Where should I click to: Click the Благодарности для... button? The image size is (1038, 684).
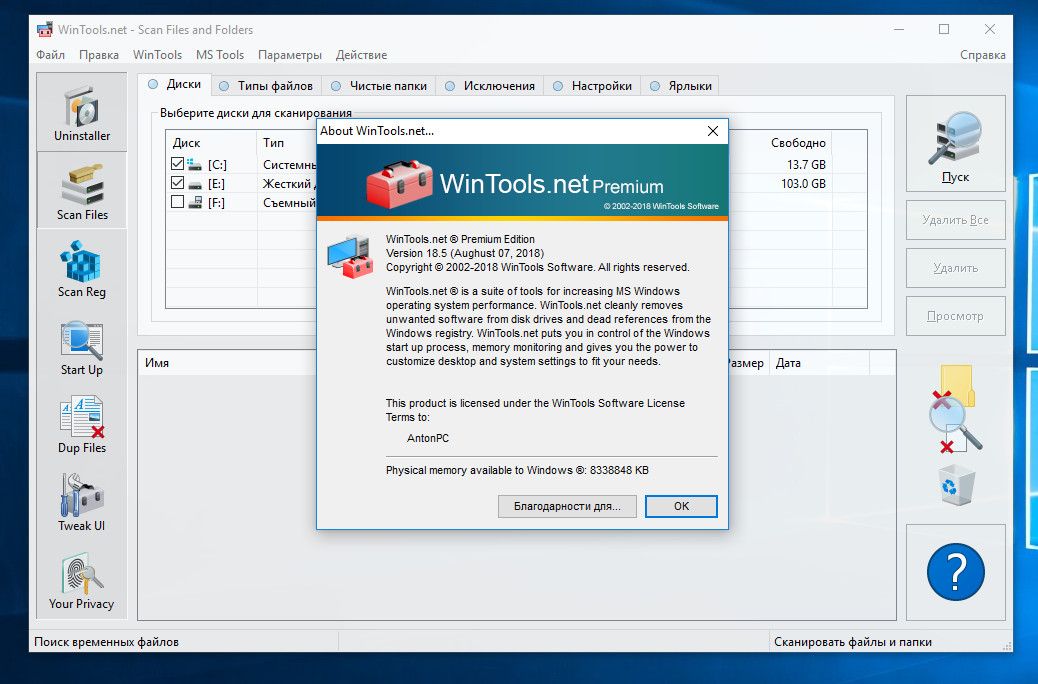click(567, 506)
